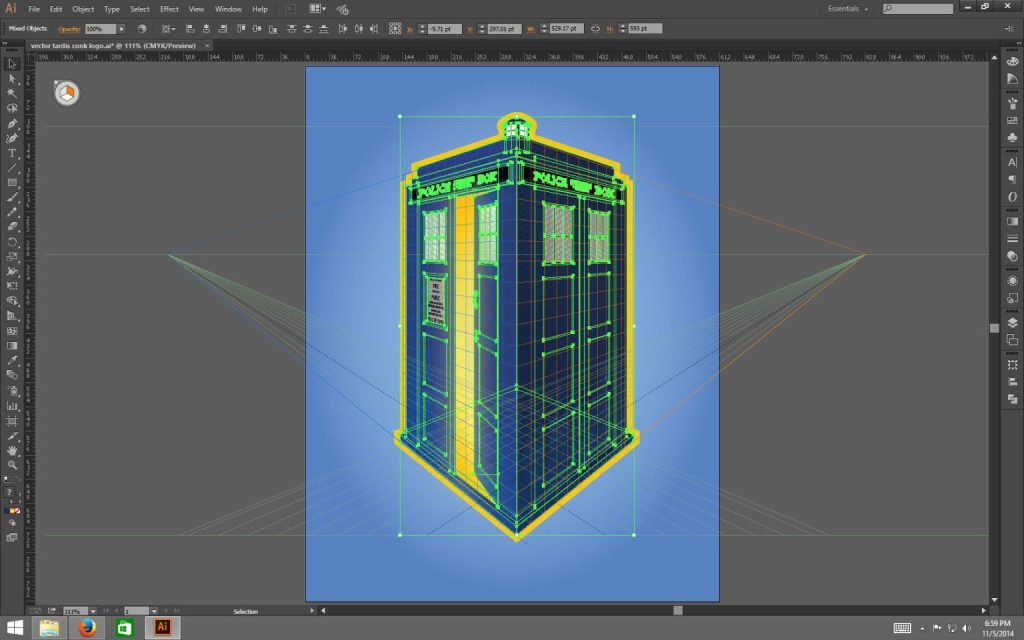
Task: Choose the Hand tool
Action: (x=12, y=450)
